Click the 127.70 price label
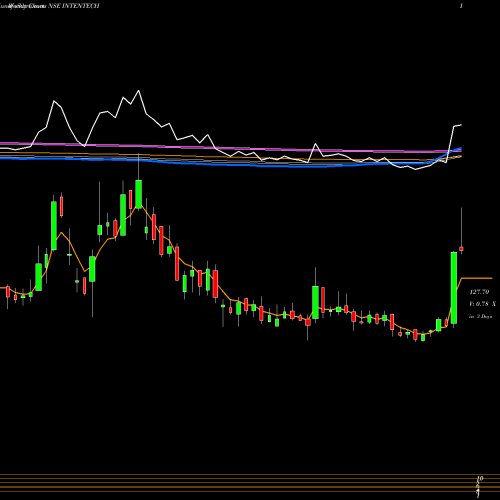Image resolution: width=500 pixels, height=500 pixels. tap(479, 292)
